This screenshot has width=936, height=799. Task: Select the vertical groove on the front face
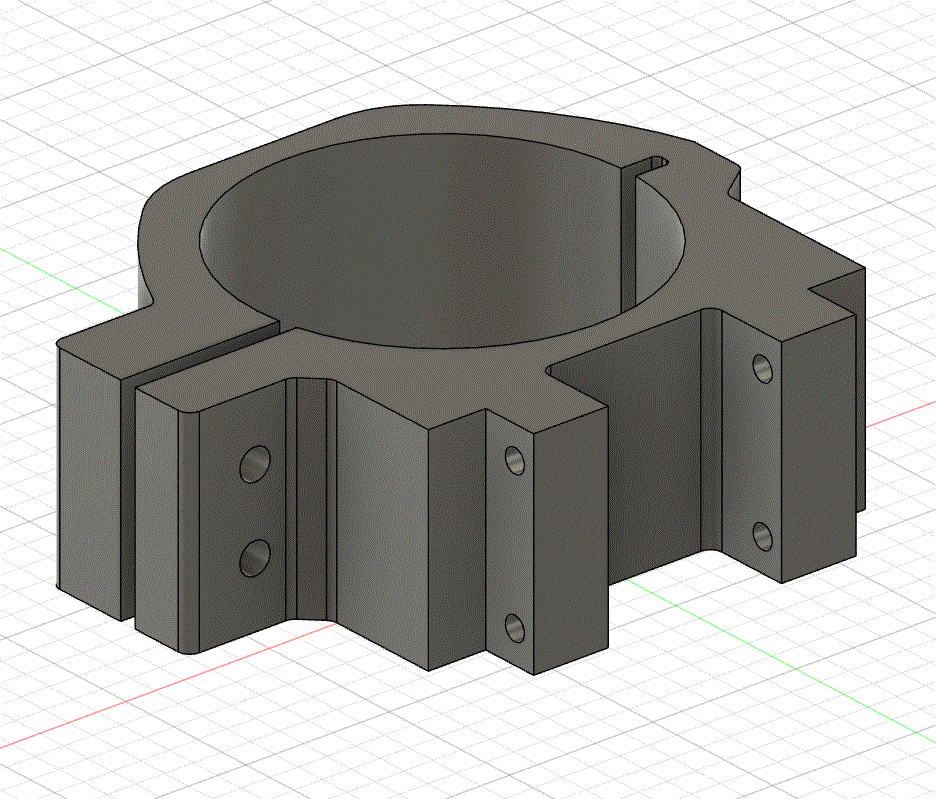click(308, 500)
